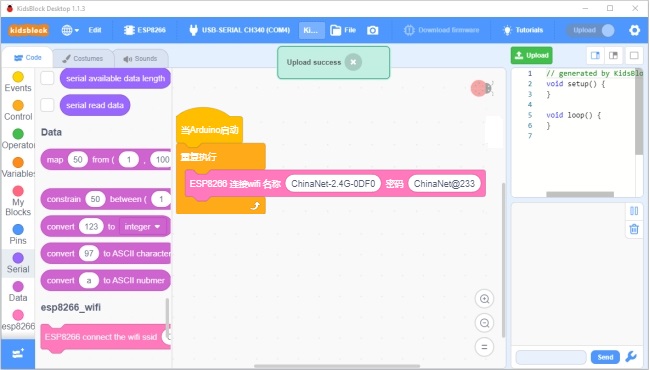The image size is (650, 370).
Task: Click the serial available data length block
Action: click(x=115, y=78)
